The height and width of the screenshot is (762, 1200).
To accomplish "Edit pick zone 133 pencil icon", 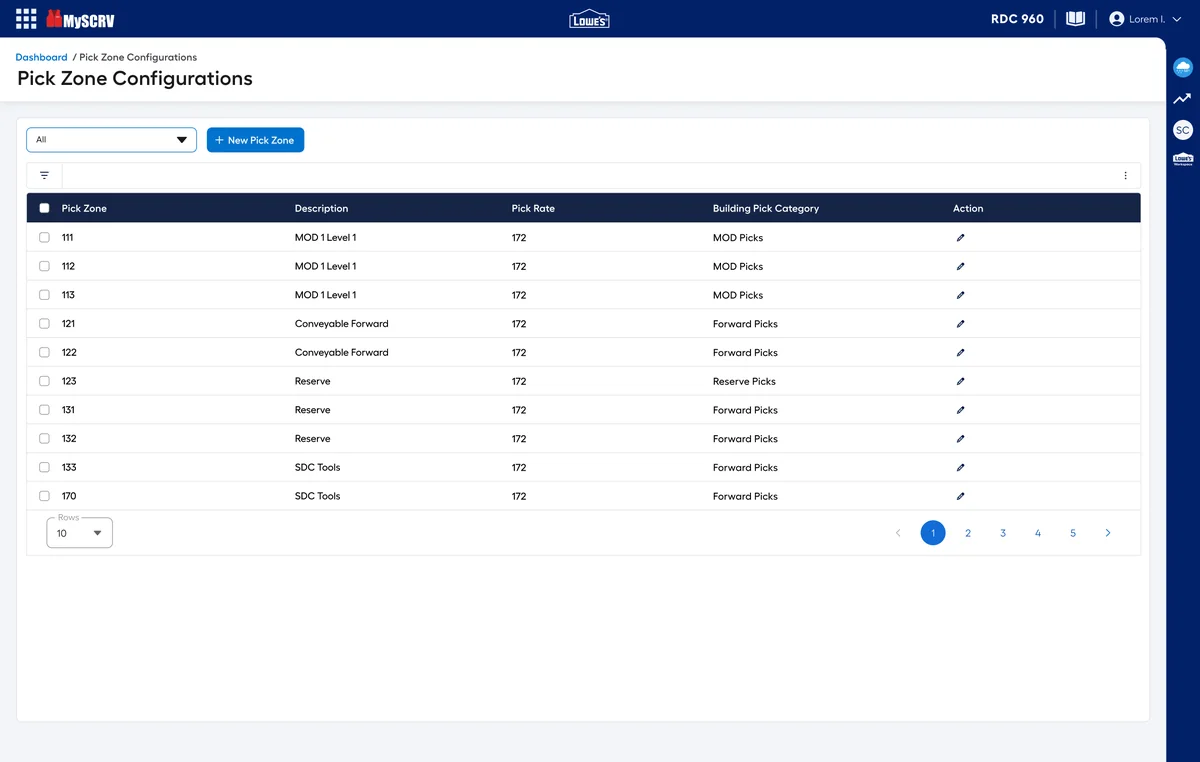I will 960,467.
